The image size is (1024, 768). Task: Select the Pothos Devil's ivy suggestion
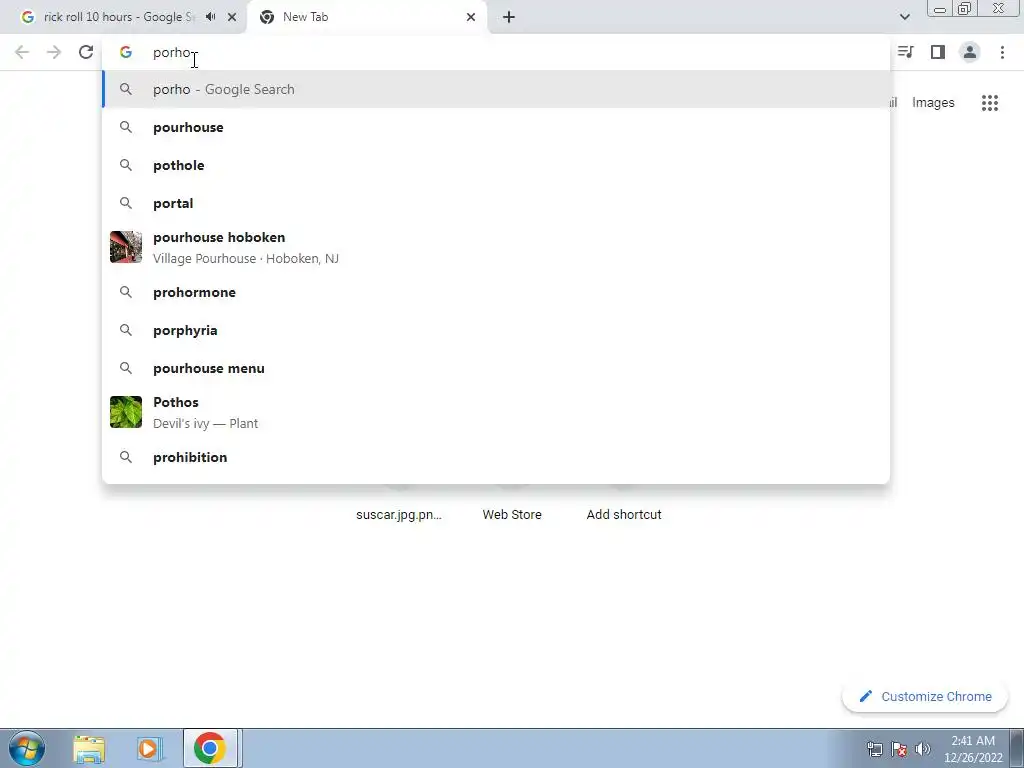point(496,412)
